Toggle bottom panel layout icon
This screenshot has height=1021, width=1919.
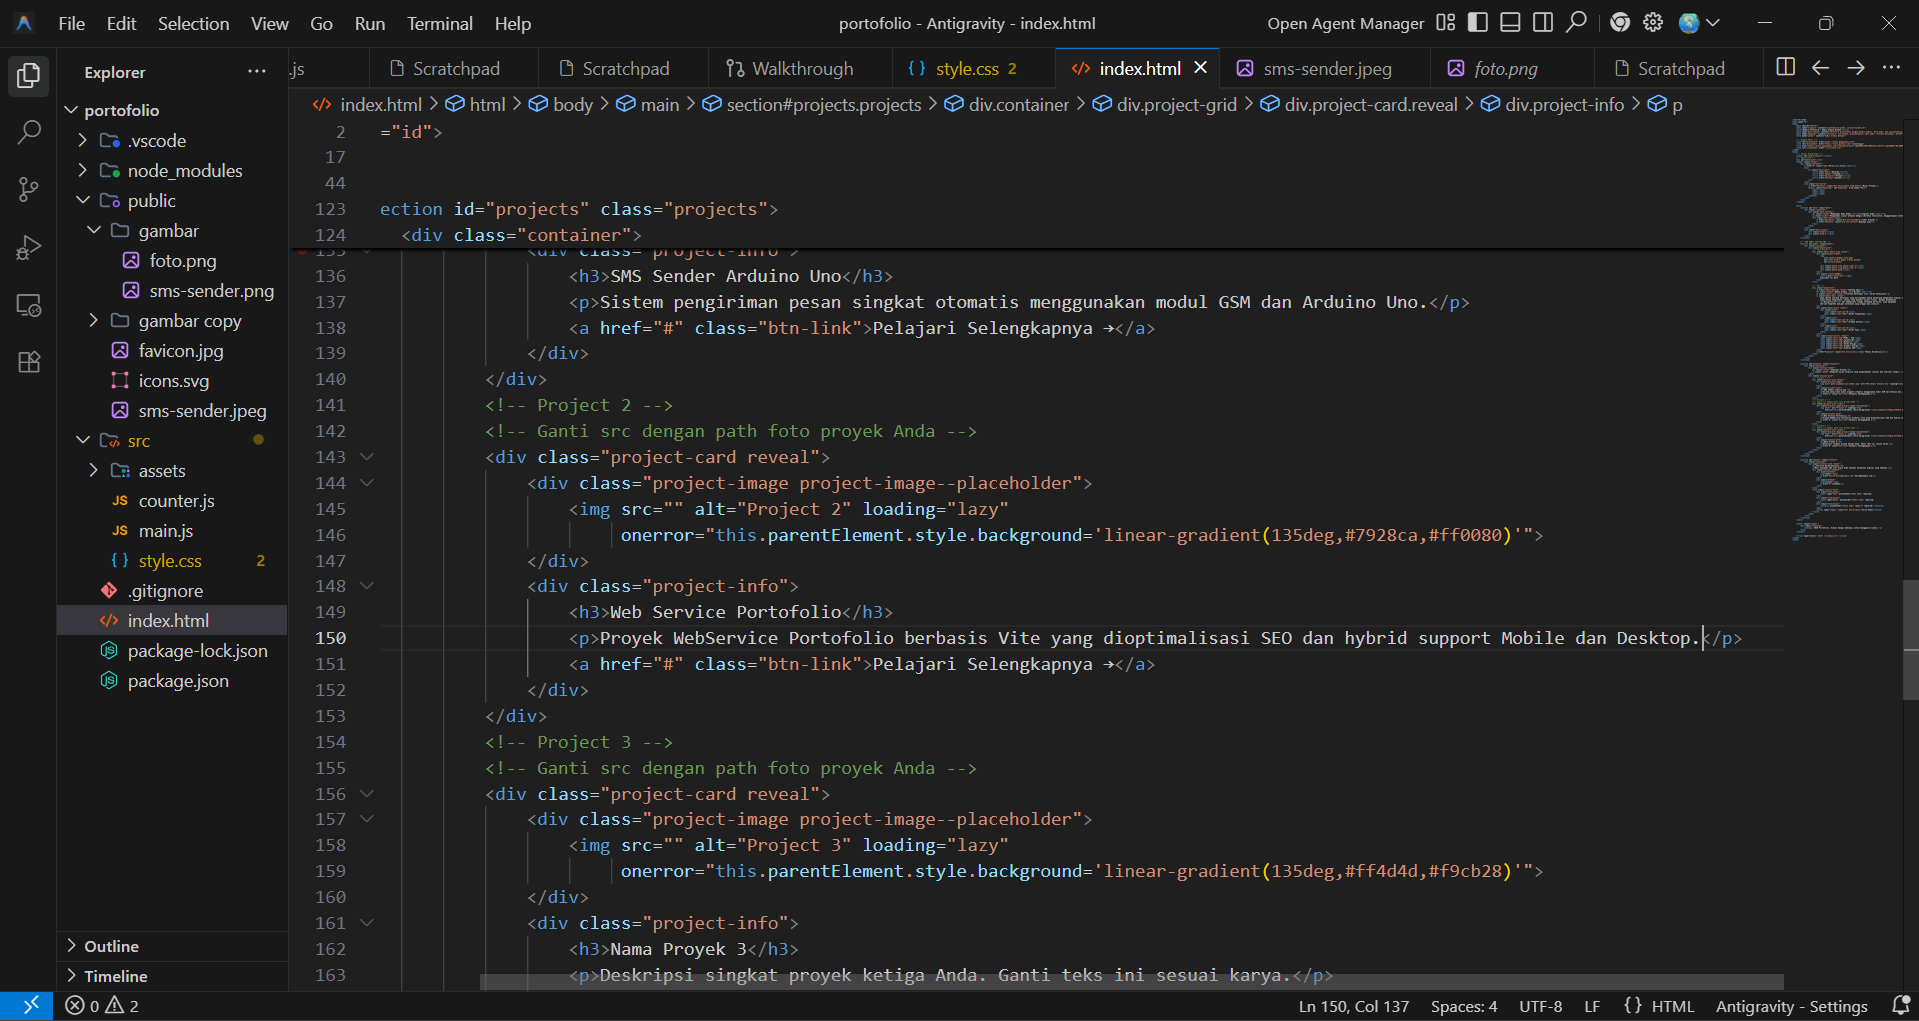(1511, 23)
